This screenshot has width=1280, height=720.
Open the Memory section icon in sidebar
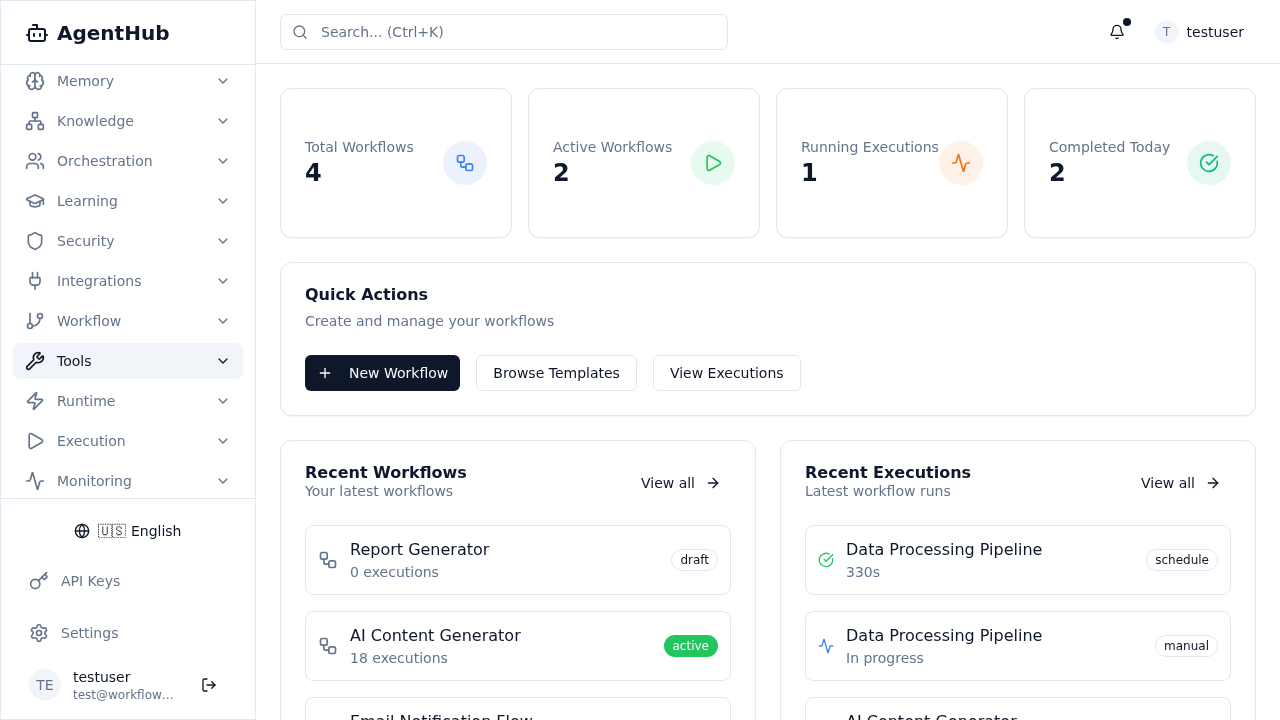click(35, 81)
